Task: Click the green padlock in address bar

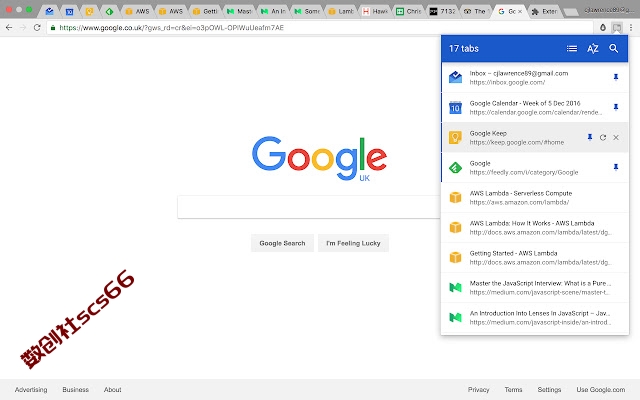Action: click(x=53, y=27)
